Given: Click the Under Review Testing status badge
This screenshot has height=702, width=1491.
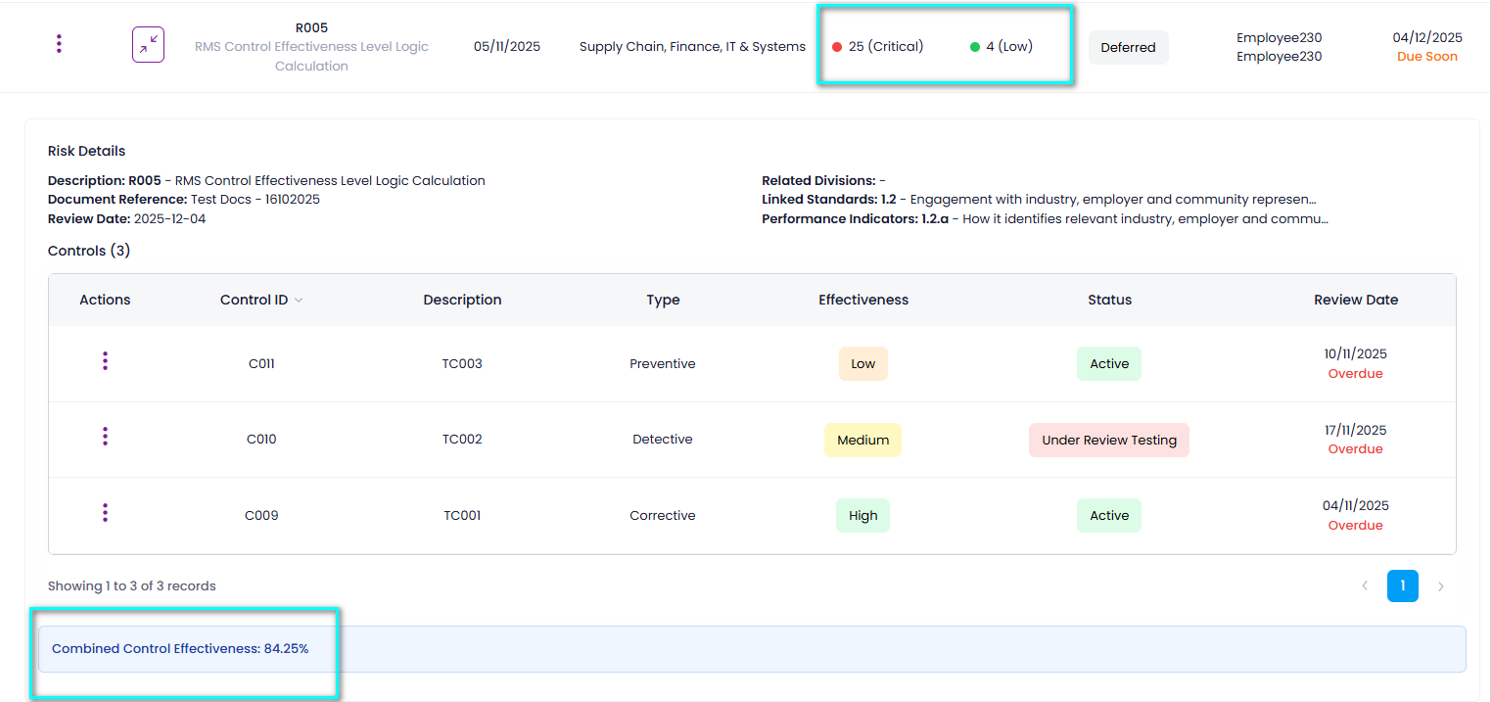Looking at the screenshot, I should pos(1109,440).
